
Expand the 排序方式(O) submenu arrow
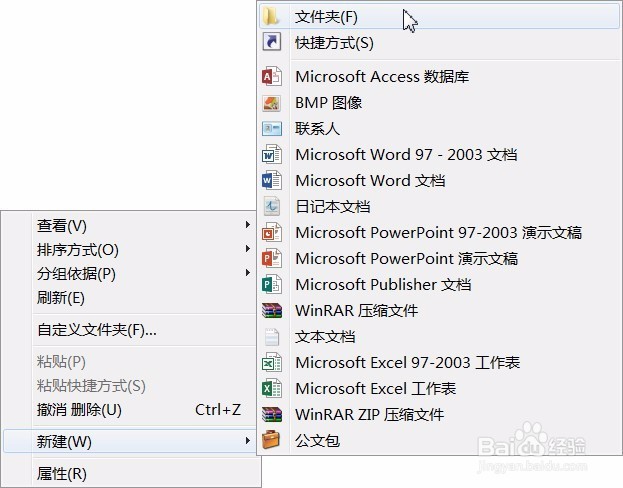pyautogui.click(x=248, y=249)
